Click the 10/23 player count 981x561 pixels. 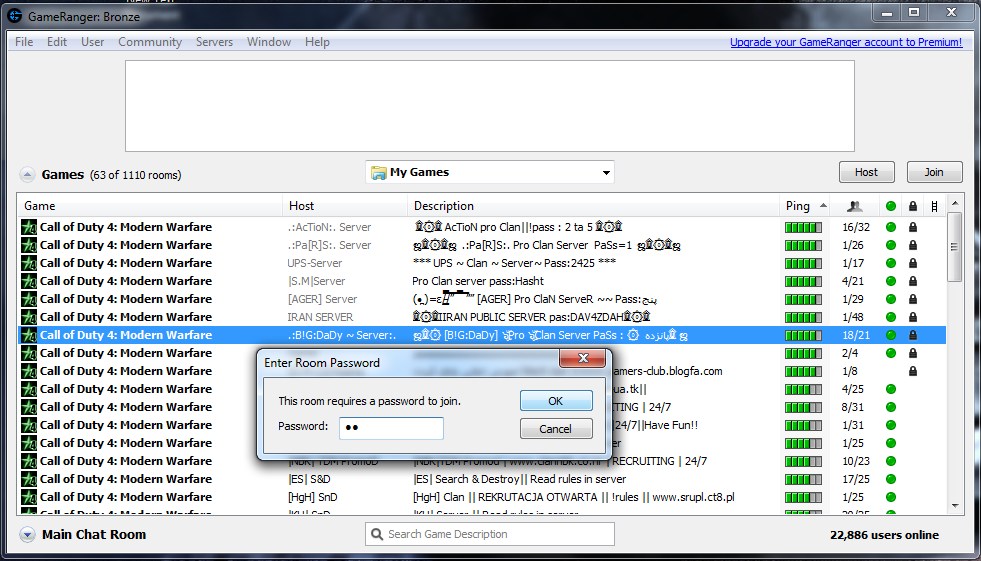(856, 461)
